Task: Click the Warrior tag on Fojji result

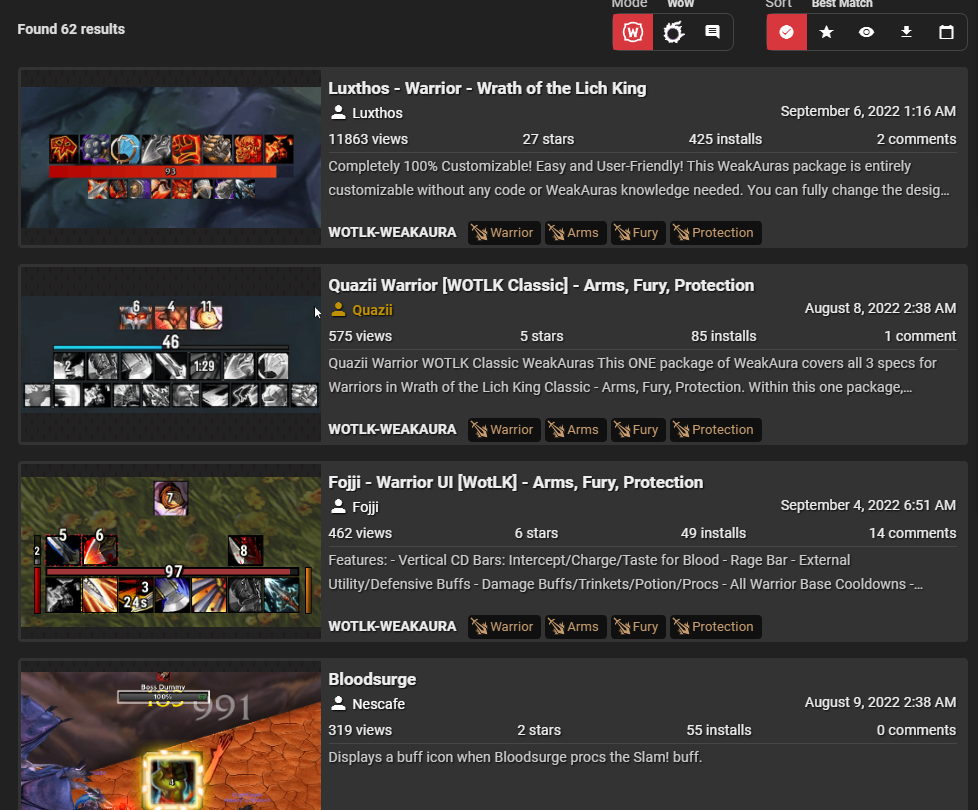Action: (504, 627)
